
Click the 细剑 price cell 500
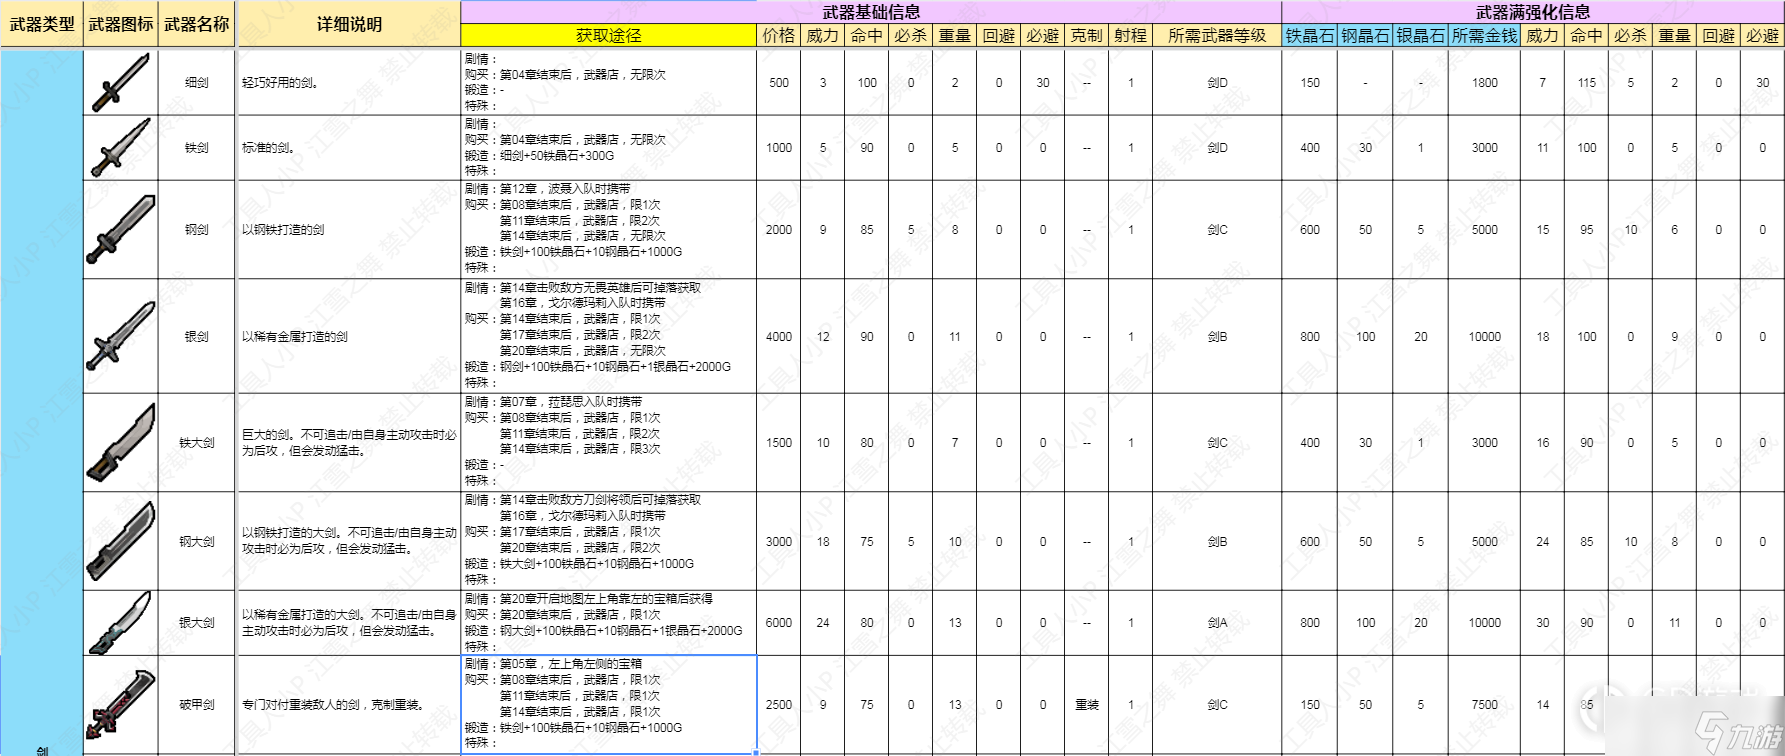tap(779, 82)
